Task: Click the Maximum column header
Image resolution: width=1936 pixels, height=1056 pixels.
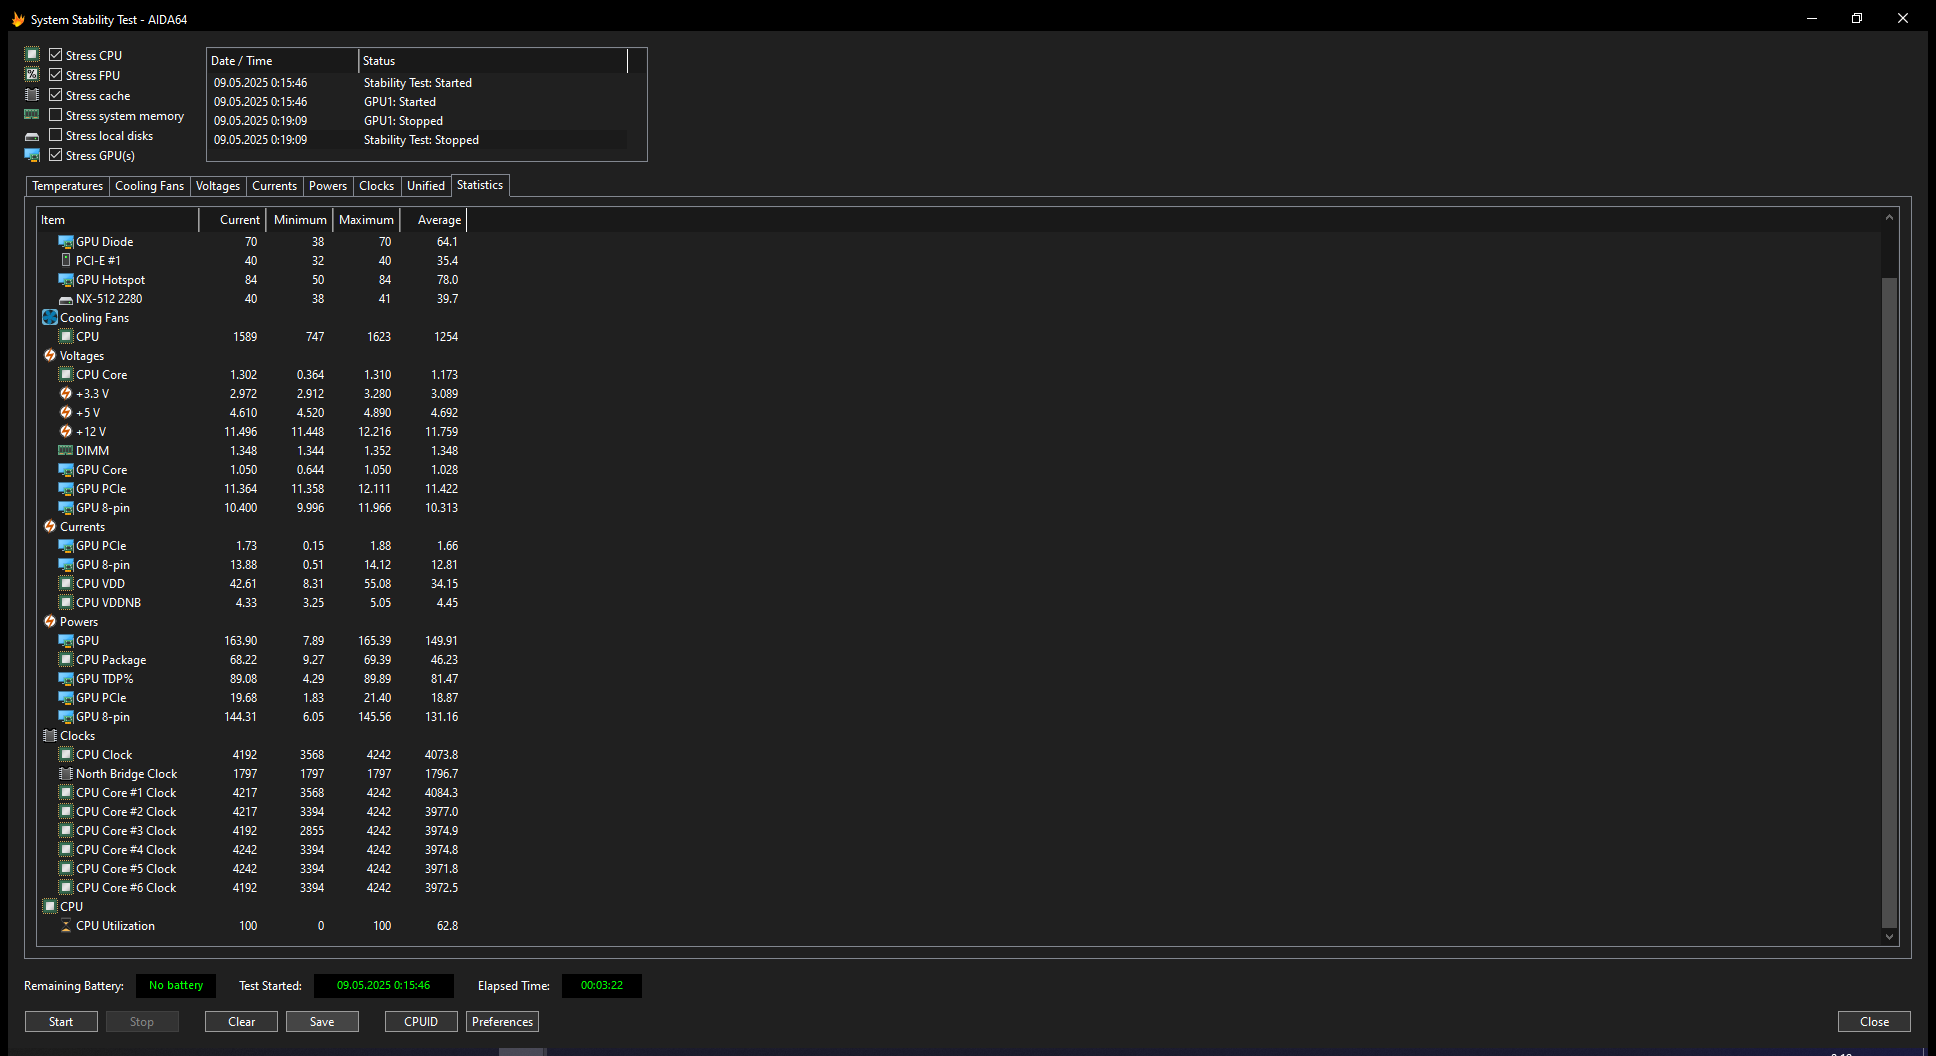Action: click(366, 220)
